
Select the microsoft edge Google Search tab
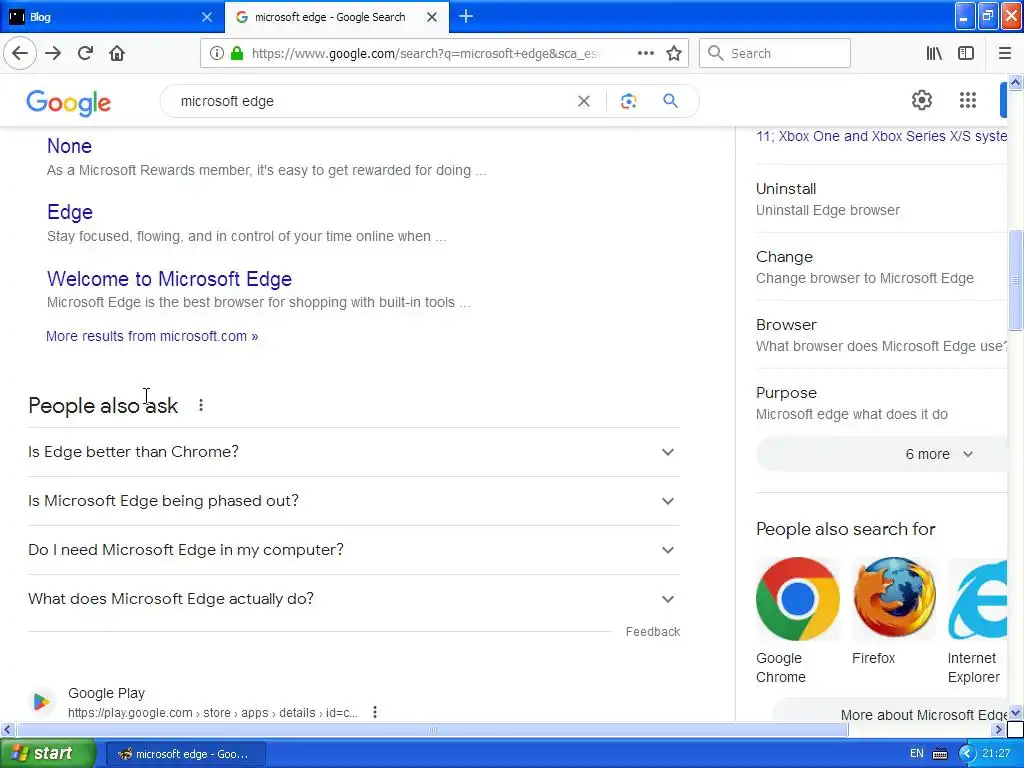click(x=336, y=17)
